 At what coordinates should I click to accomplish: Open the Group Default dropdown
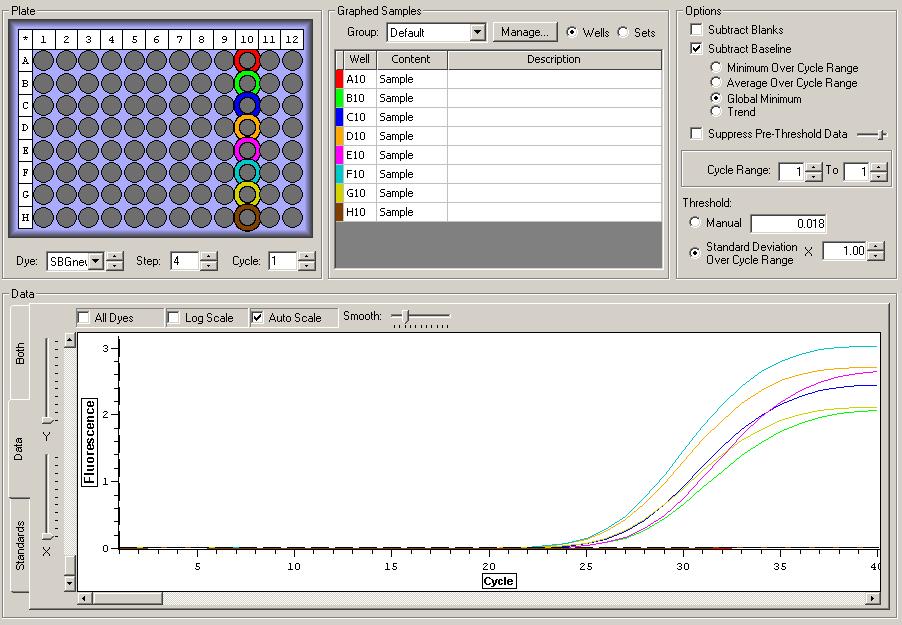pos(477,32)
